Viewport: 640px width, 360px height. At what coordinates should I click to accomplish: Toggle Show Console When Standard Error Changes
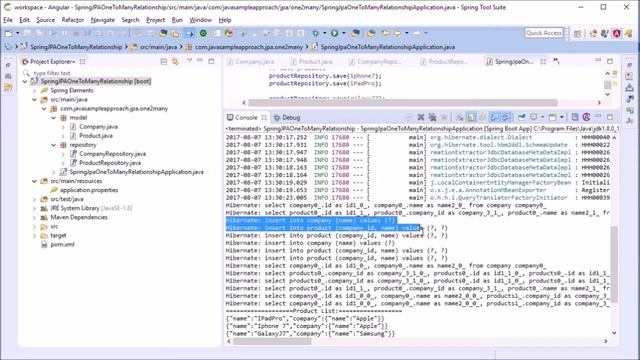point(507,118)
